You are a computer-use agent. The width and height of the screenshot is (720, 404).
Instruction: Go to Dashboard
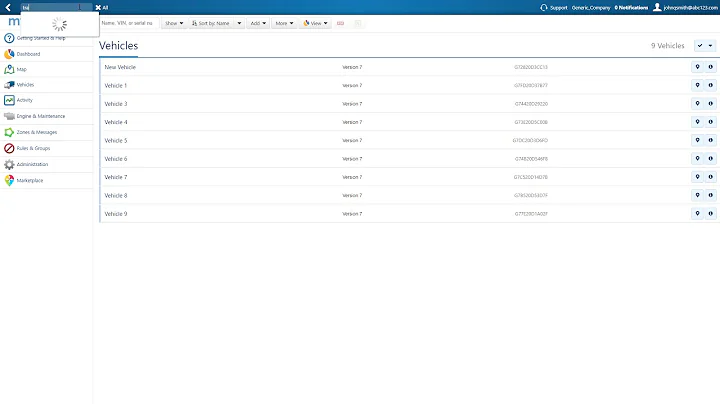pos(28,54)
